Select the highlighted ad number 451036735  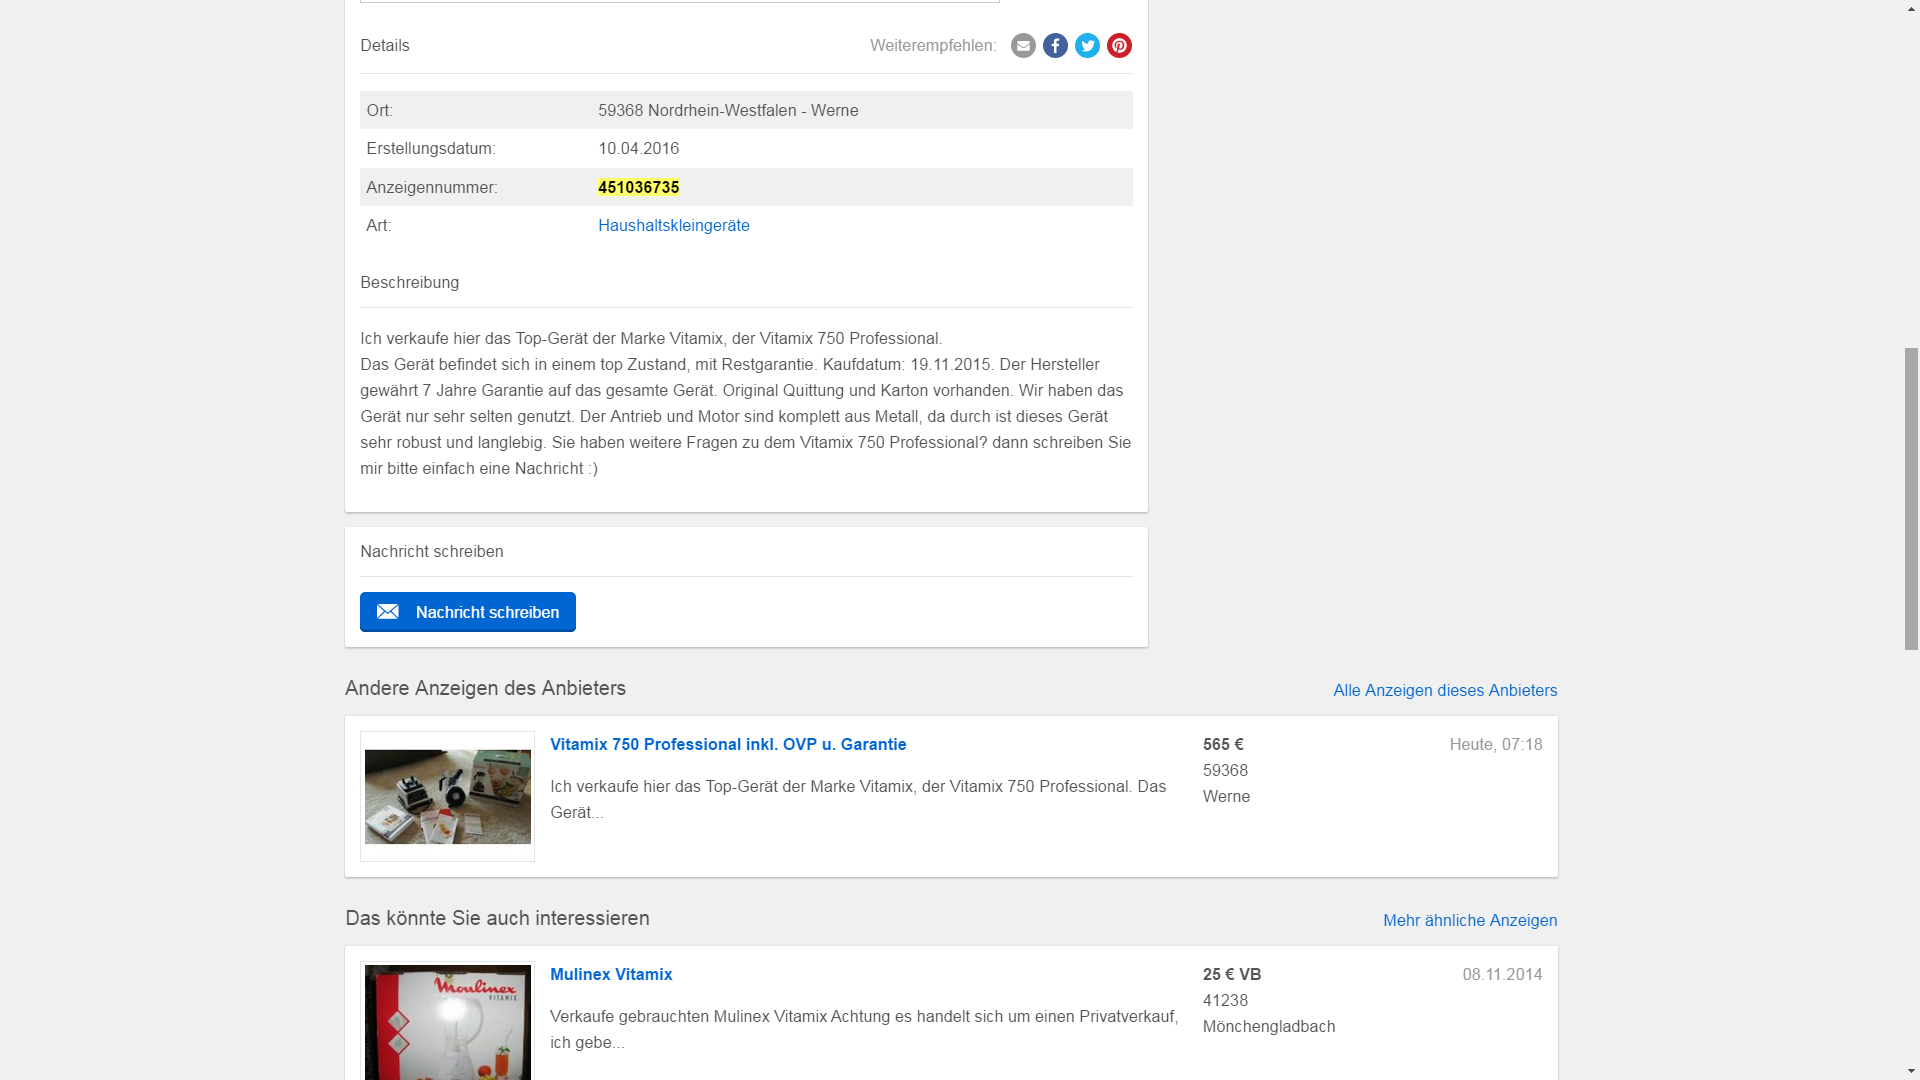click(x=639, y=188)
